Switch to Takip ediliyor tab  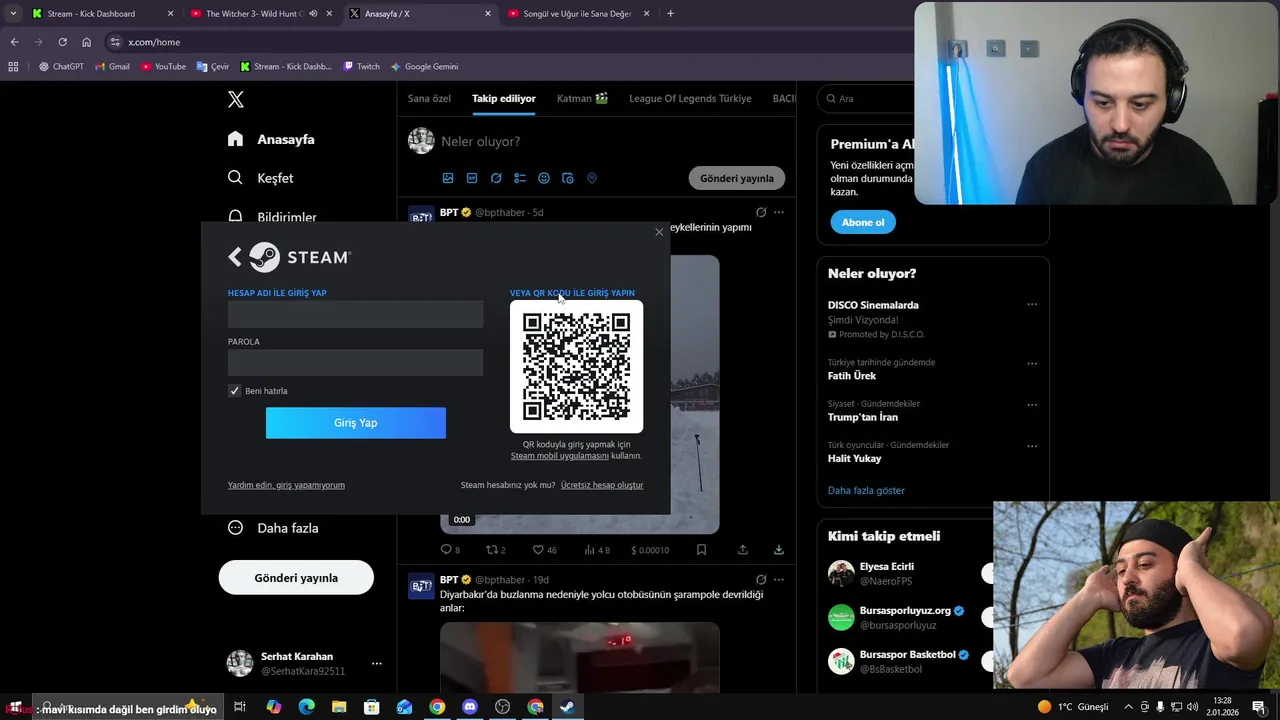504,98
